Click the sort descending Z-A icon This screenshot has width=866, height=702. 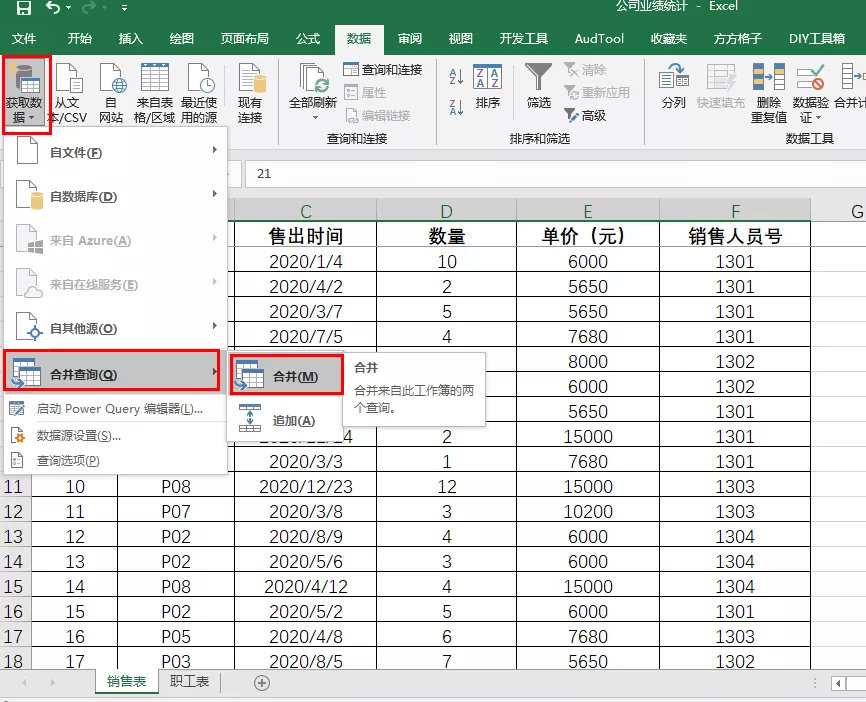coord(456,107)
